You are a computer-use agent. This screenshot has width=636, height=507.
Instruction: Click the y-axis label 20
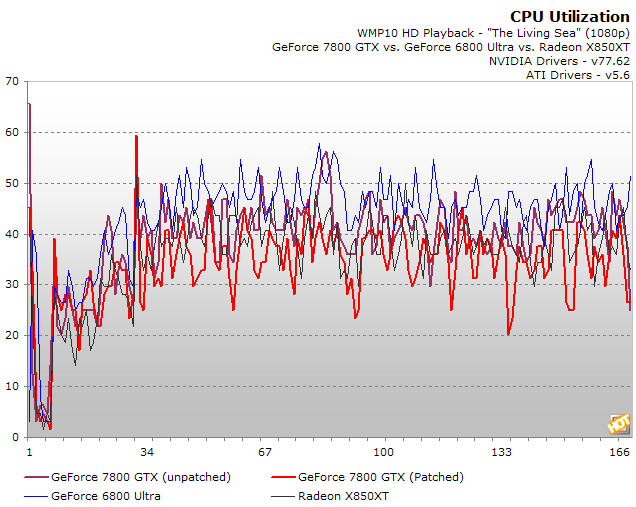[12, 335]
